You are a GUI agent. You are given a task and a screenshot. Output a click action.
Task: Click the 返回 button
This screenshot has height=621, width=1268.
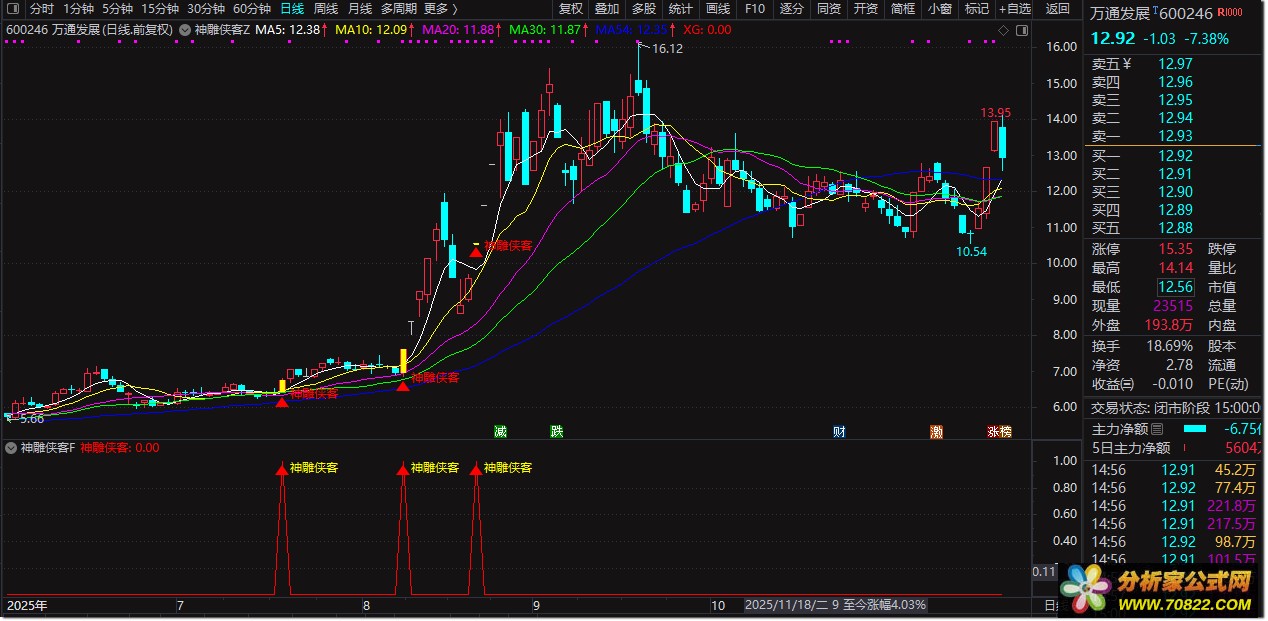coord(1057,9)
